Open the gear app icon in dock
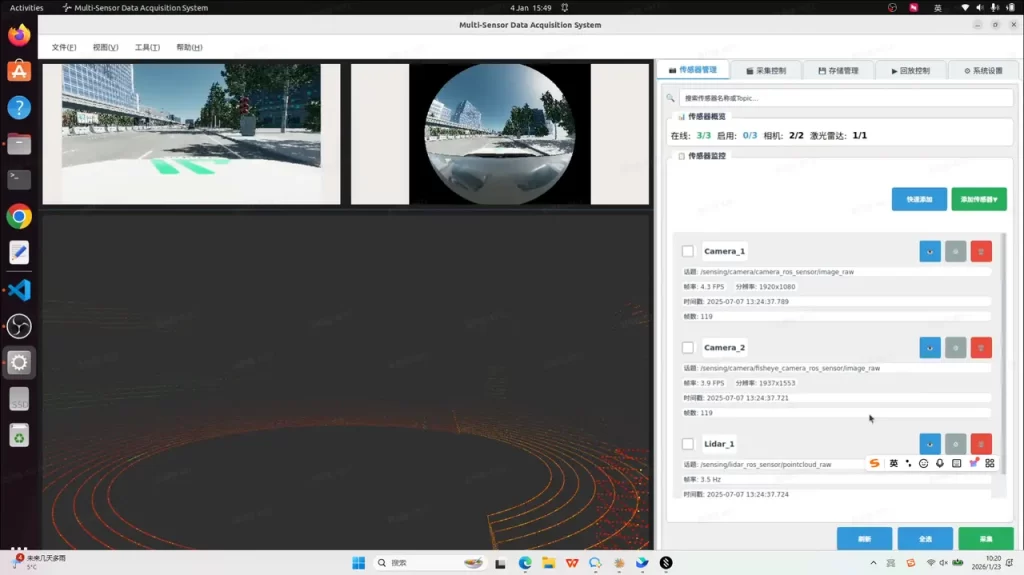Viewport: 1024px width, 575px height. pyautogui.click(x=19, y=362)
